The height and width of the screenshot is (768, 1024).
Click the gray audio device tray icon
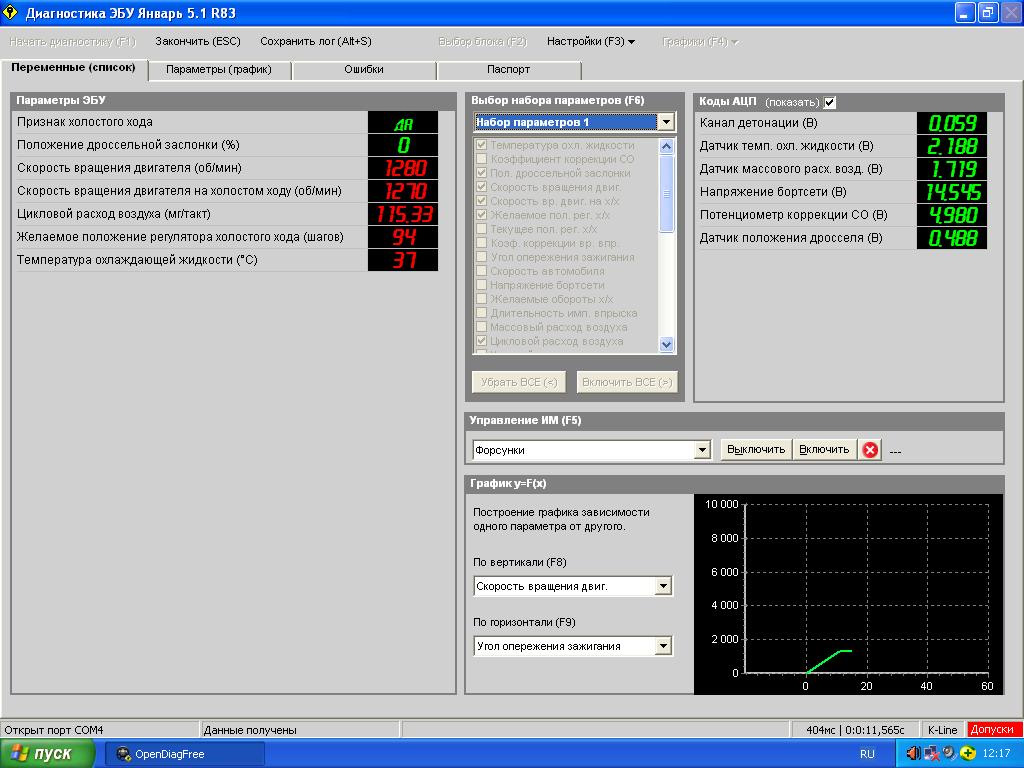click(x=949, y=753)
